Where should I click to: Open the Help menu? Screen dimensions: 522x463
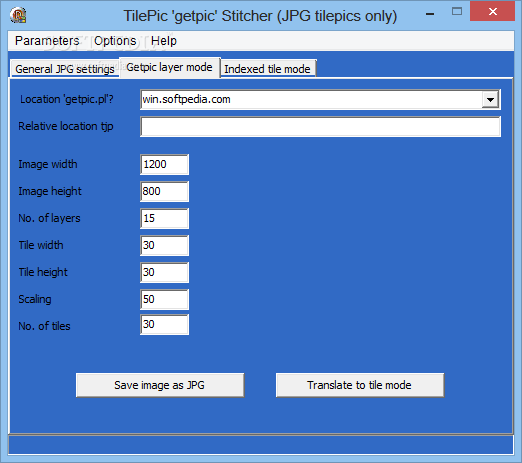(164, 41)
